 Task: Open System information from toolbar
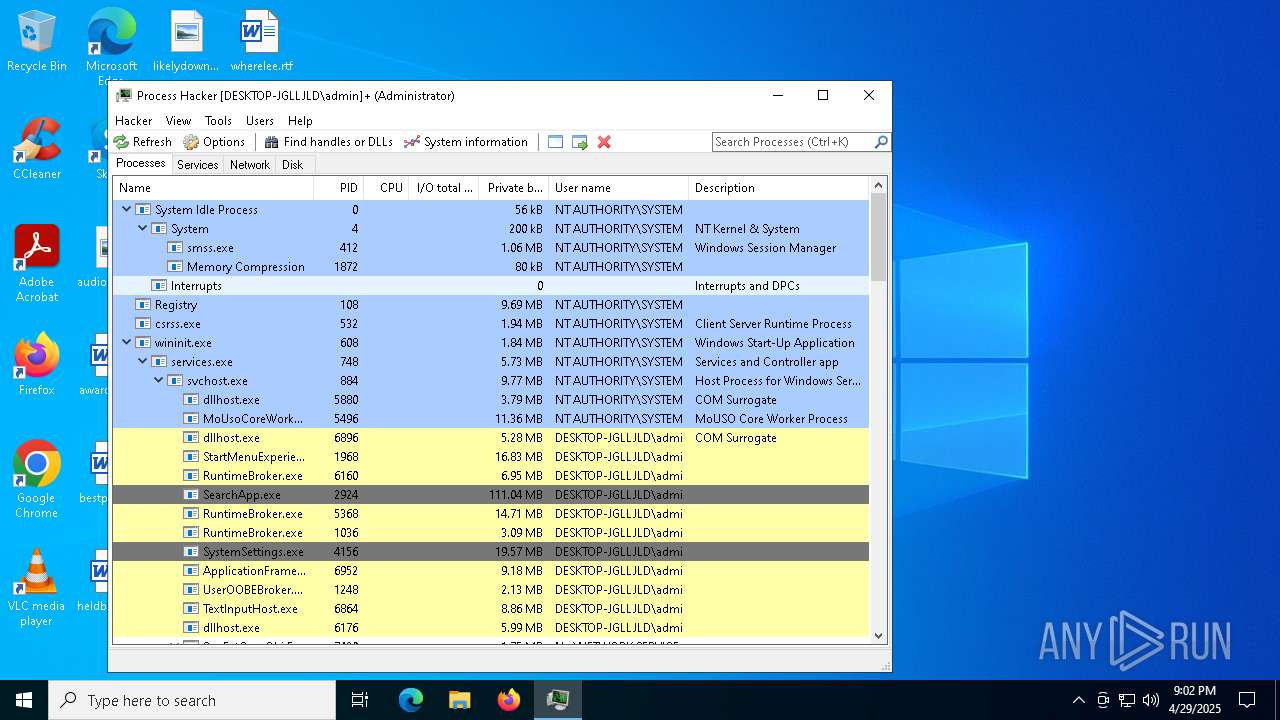(465, 142)
